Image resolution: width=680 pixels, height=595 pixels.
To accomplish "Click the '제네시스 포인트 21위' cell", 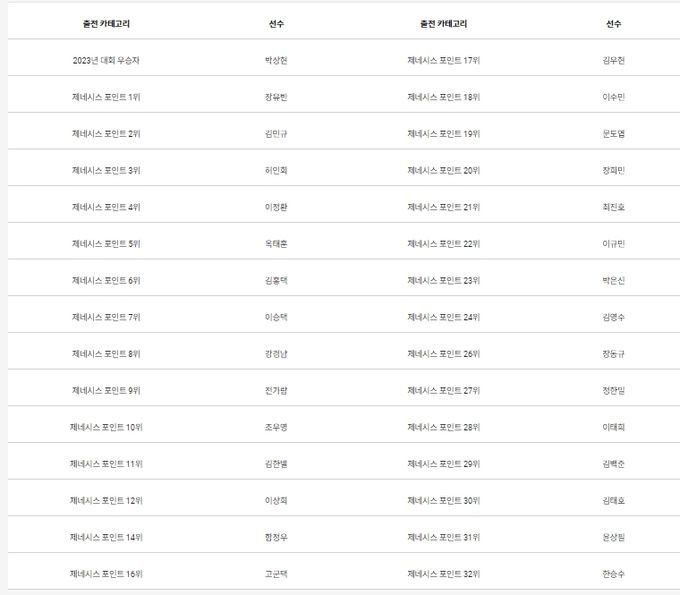I will [444, 207].
